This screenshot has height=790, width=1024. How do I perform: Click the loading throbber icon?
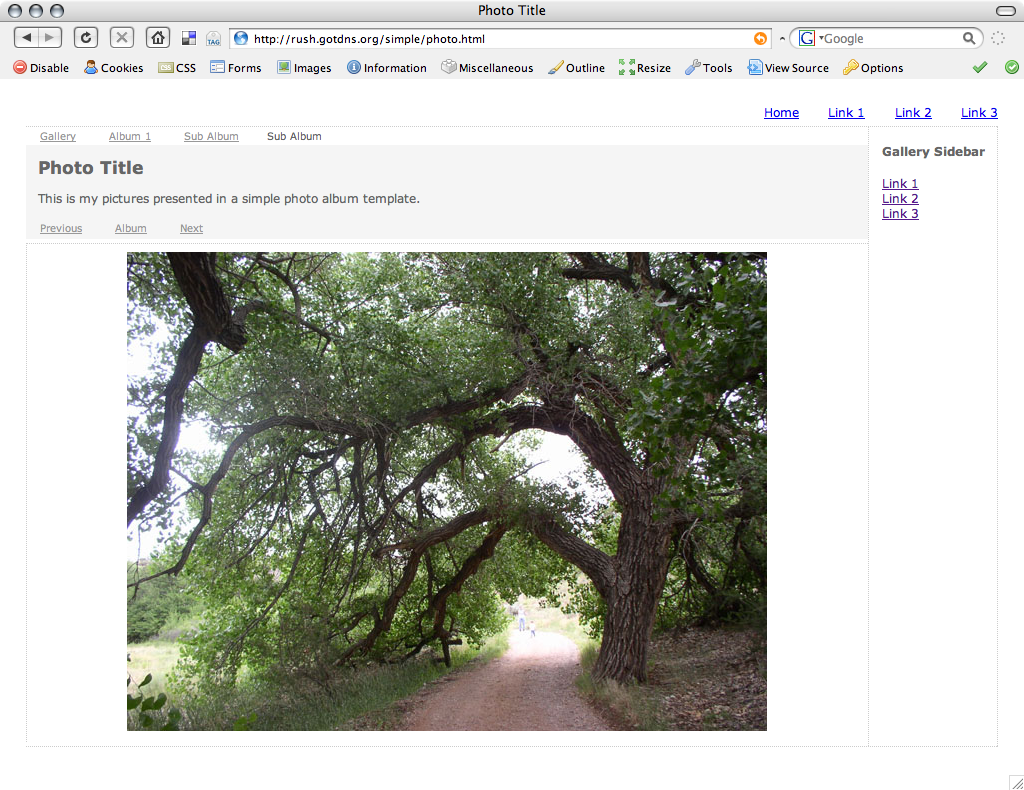pos(998,39)
